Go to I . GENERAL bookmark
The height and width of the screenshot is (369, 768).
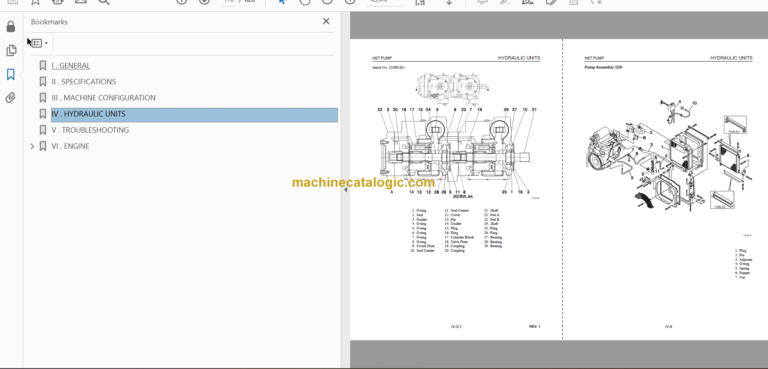point(71,66)
